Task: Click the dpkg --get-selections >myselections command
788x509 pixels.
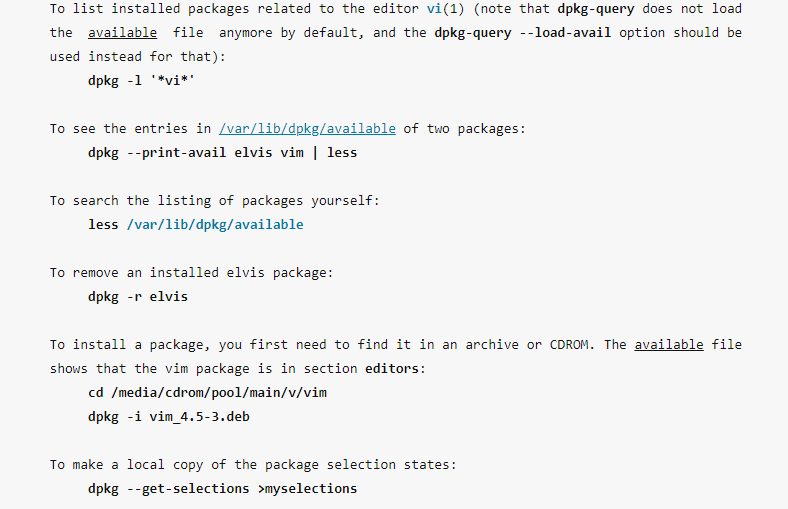Action: click(222, 489)
